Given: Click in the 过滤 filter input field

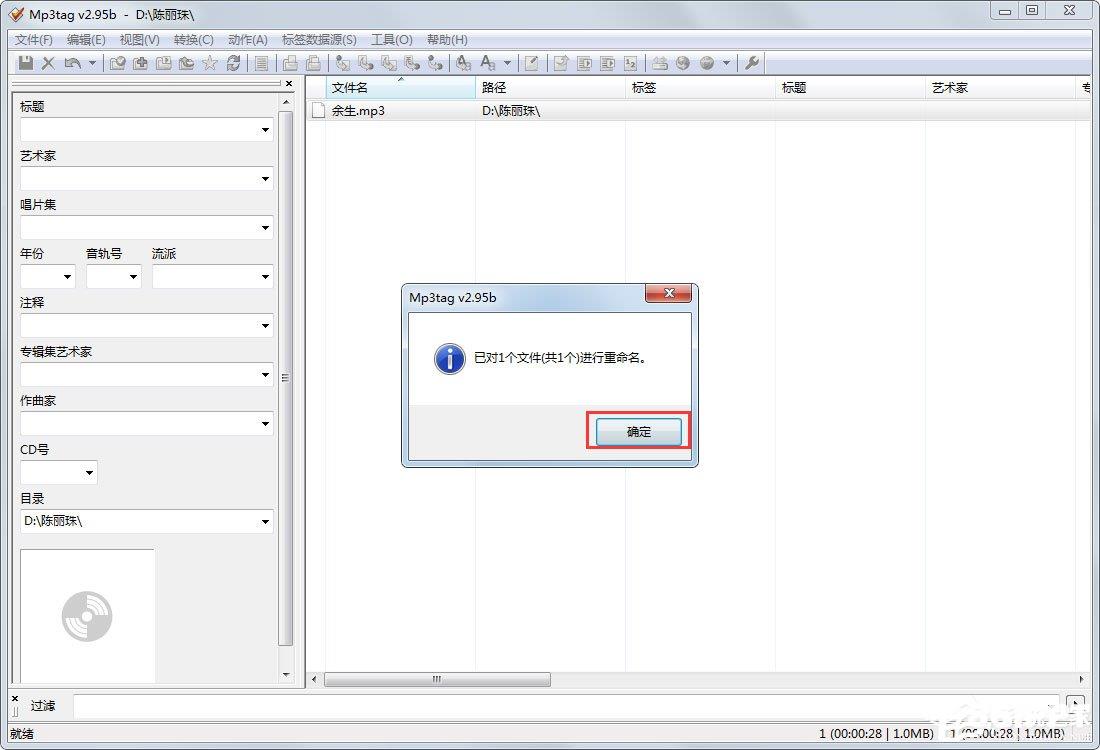Looking at the screenshot, I should [566, 706].
